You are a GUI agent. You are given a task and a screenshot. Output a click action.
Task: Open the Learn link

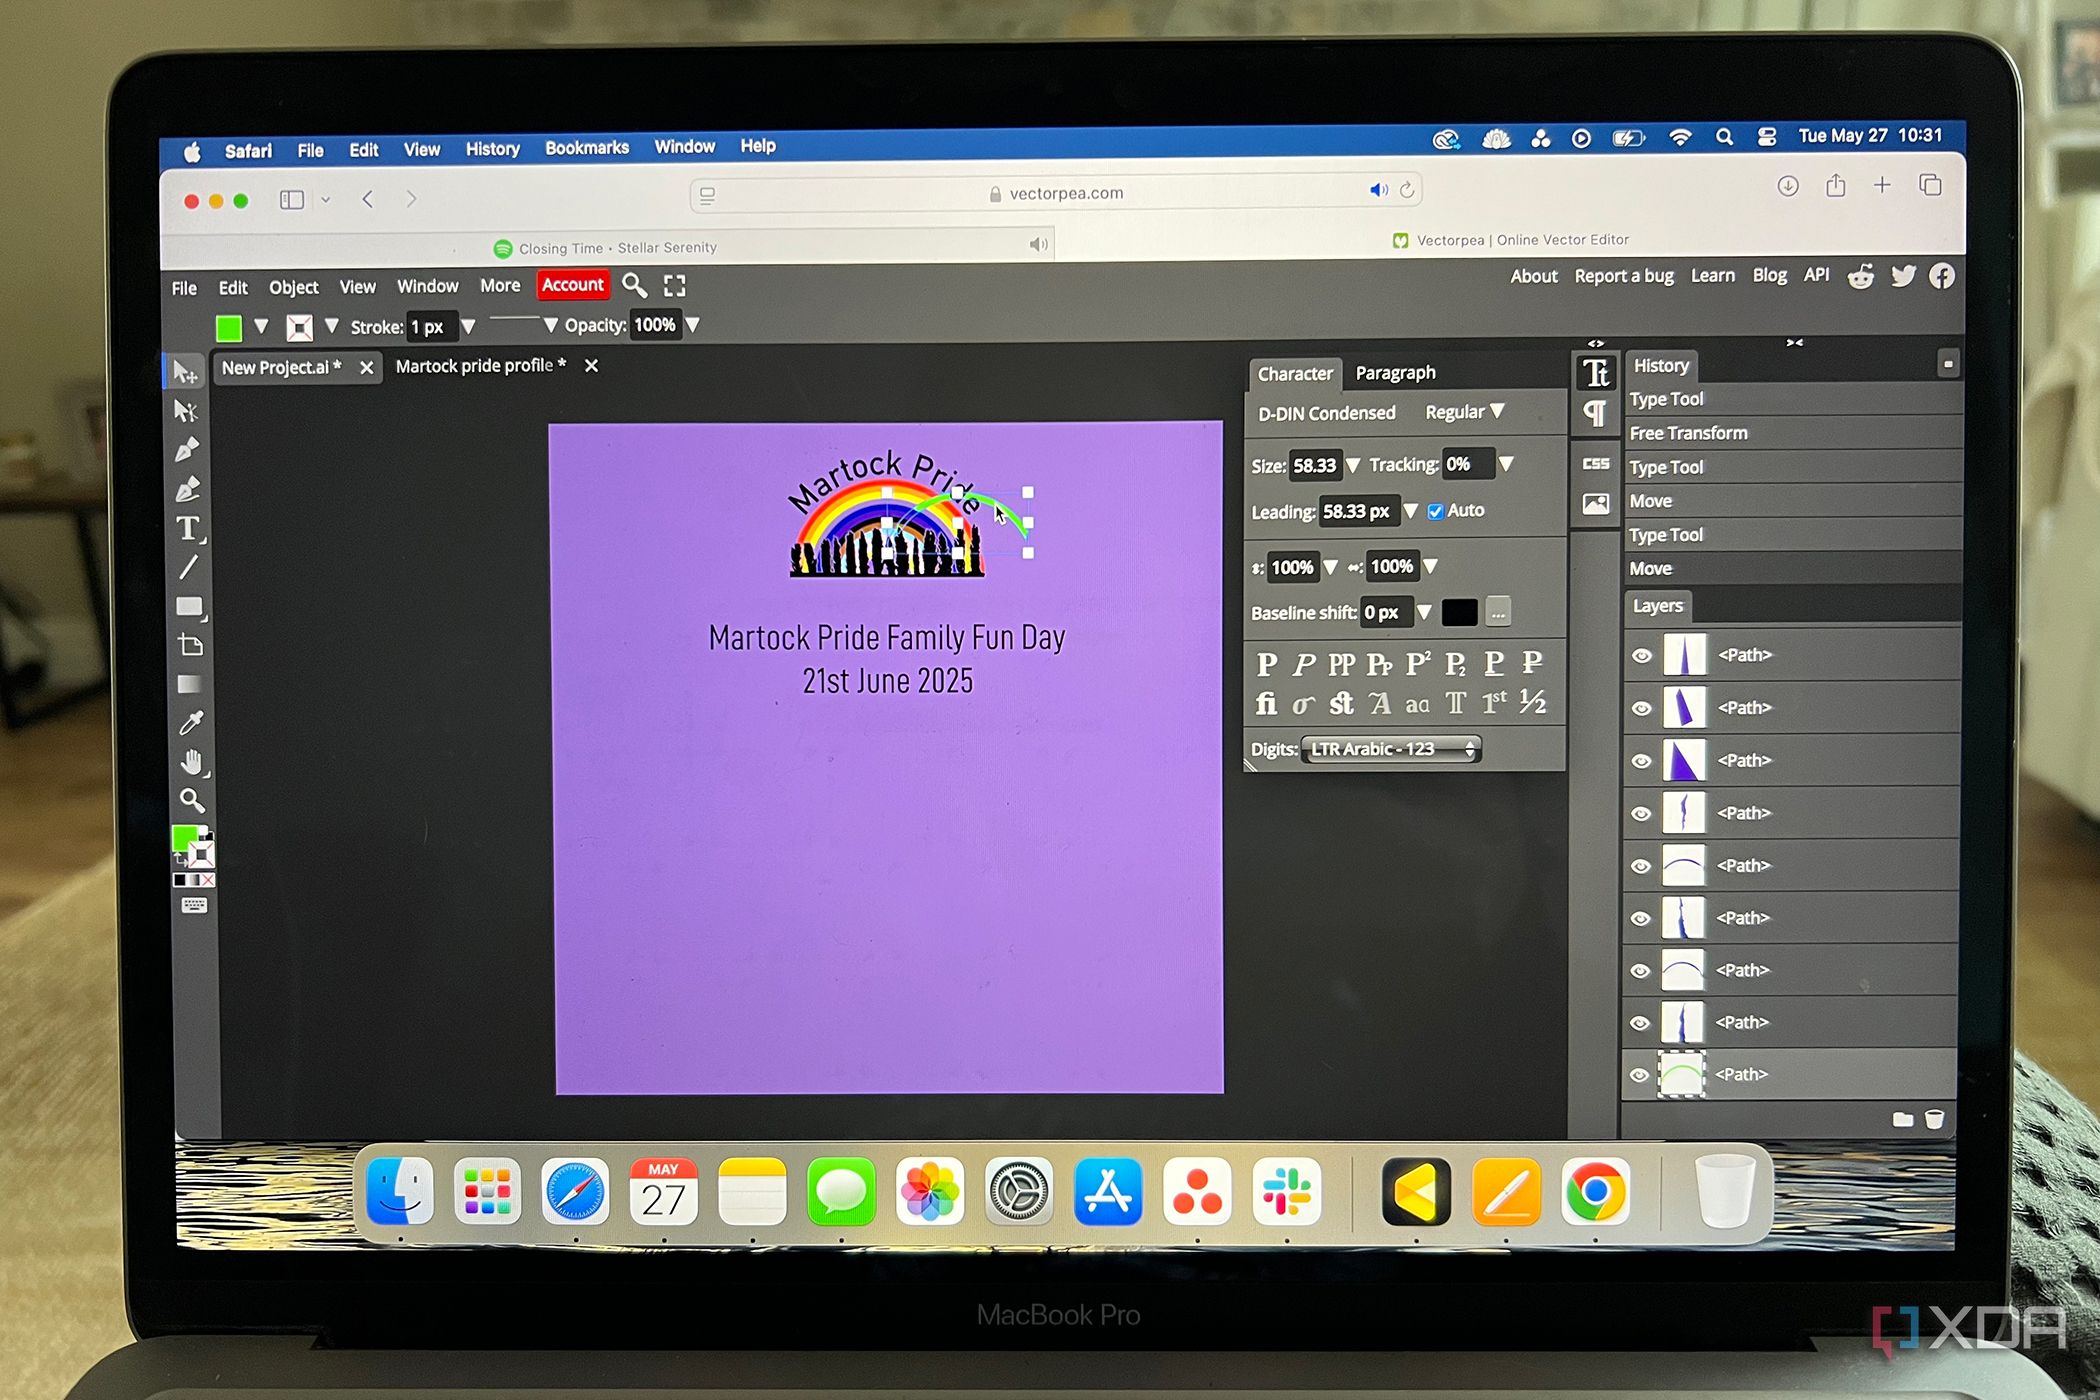coord(1712,275)
